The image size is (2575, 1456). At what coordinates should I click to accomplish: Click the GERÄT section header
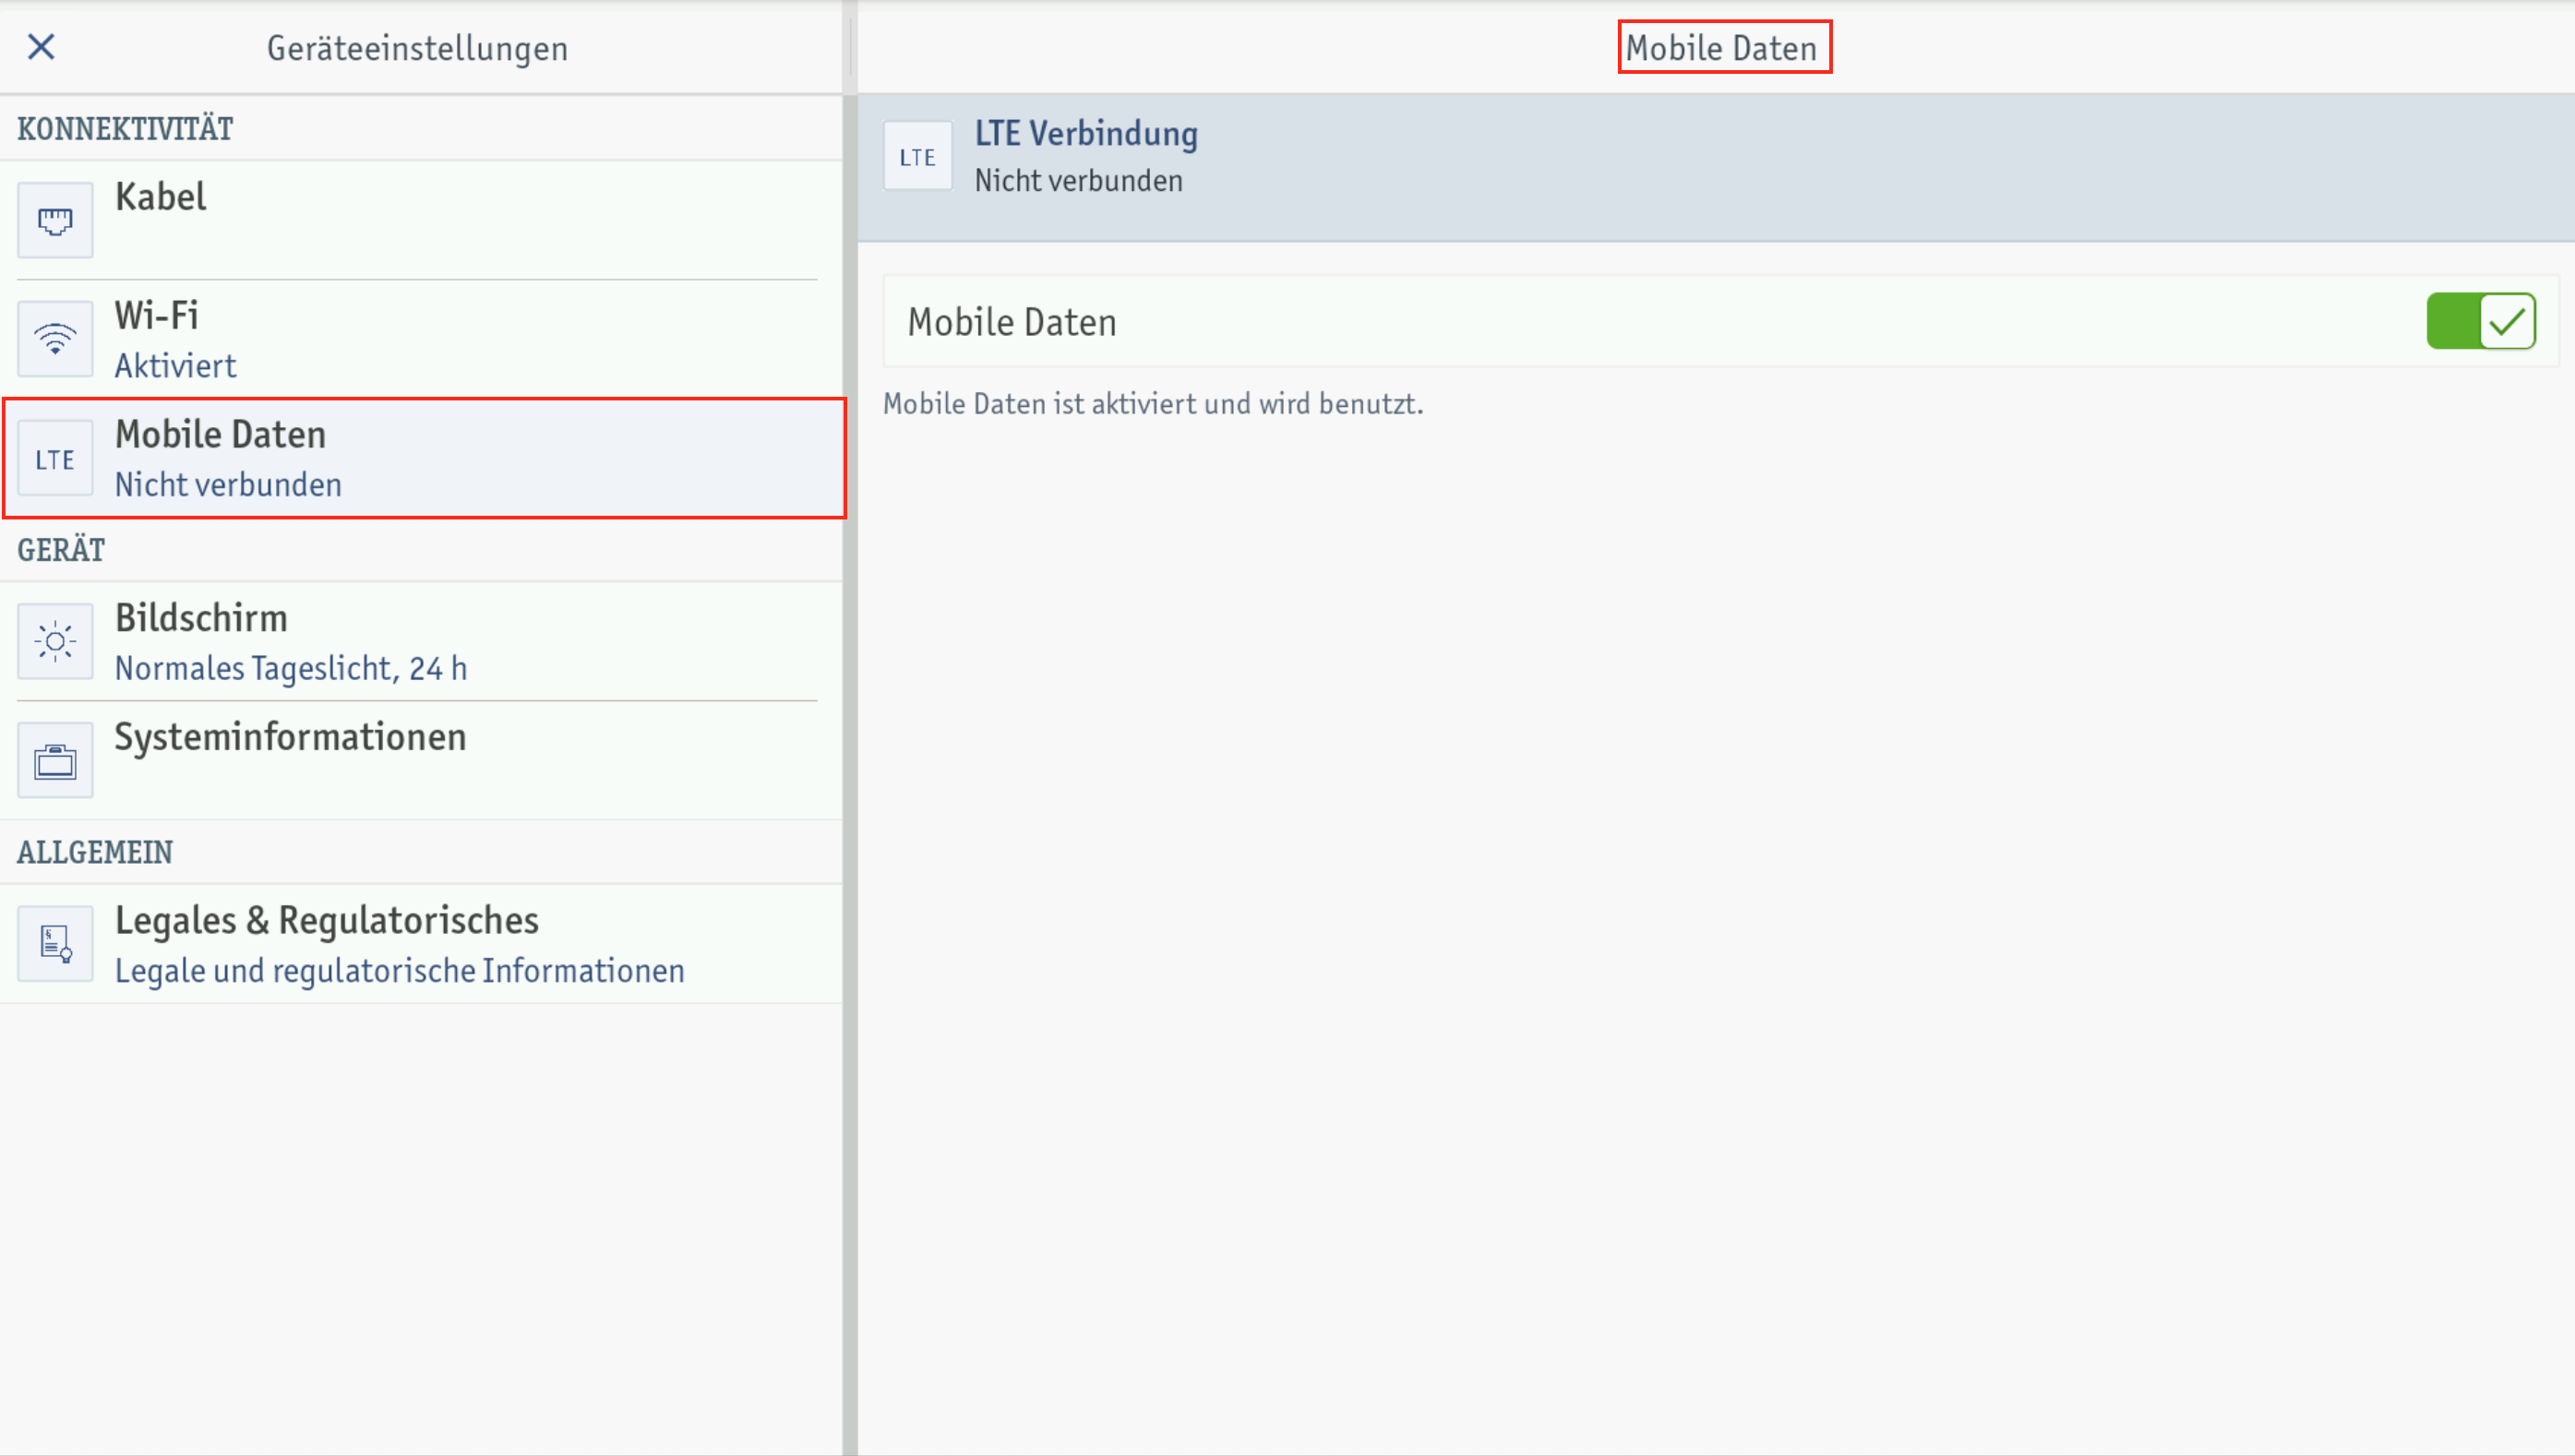pos(61,550)
